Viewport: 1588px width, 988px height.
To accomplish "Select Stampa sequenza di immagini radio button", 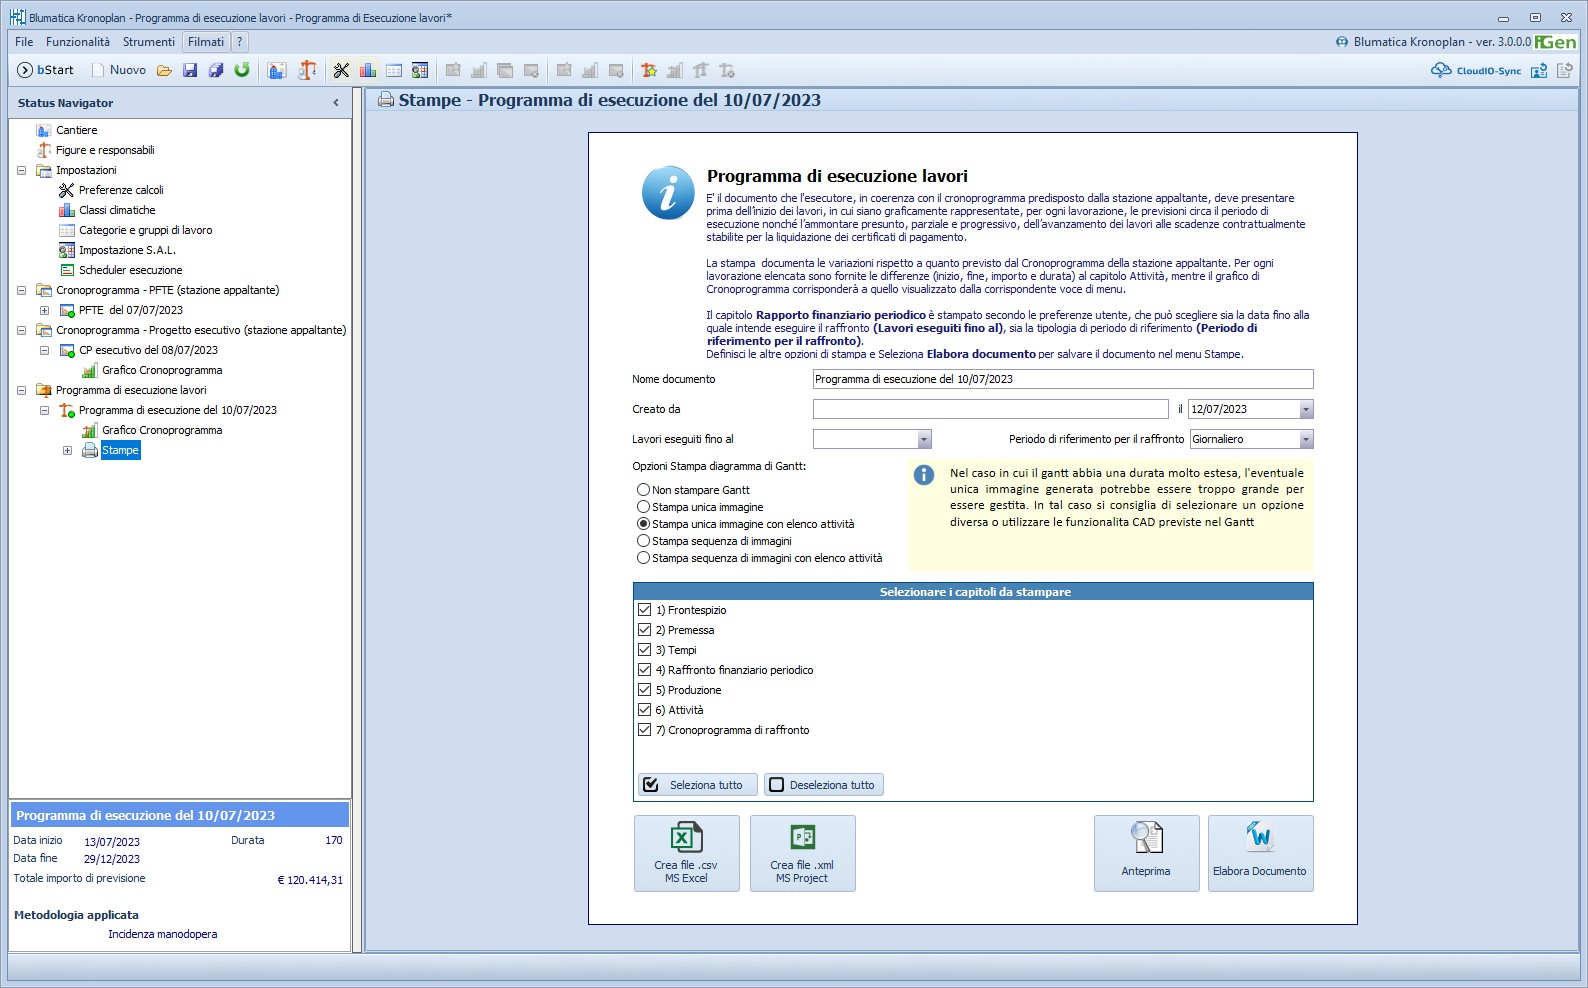I will click(x=643, y=541).
